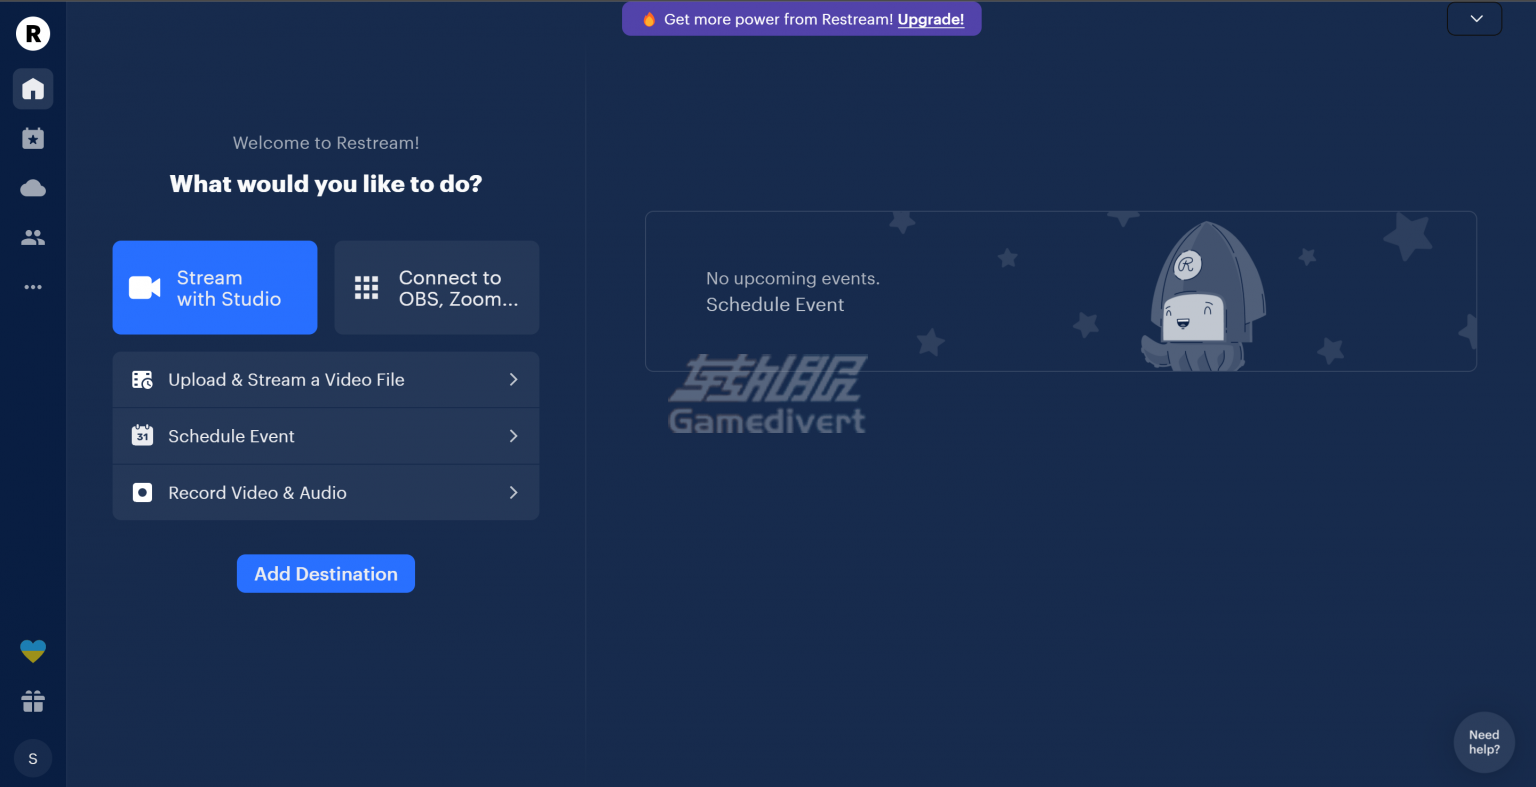Open the Events calendar sidebar icon
The image size is (1536, 787).
tap(33, 138)
